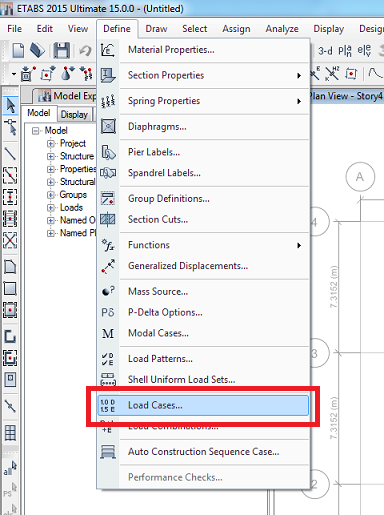Click the Open file icon beside New
The image size is (384, 515).
(x=37, y=51)
